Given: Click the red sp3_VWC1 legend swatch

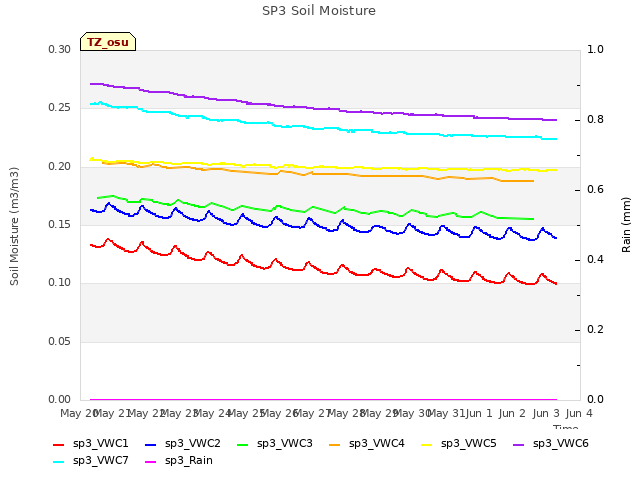Looking at the screenshot, I should (59, 444).
